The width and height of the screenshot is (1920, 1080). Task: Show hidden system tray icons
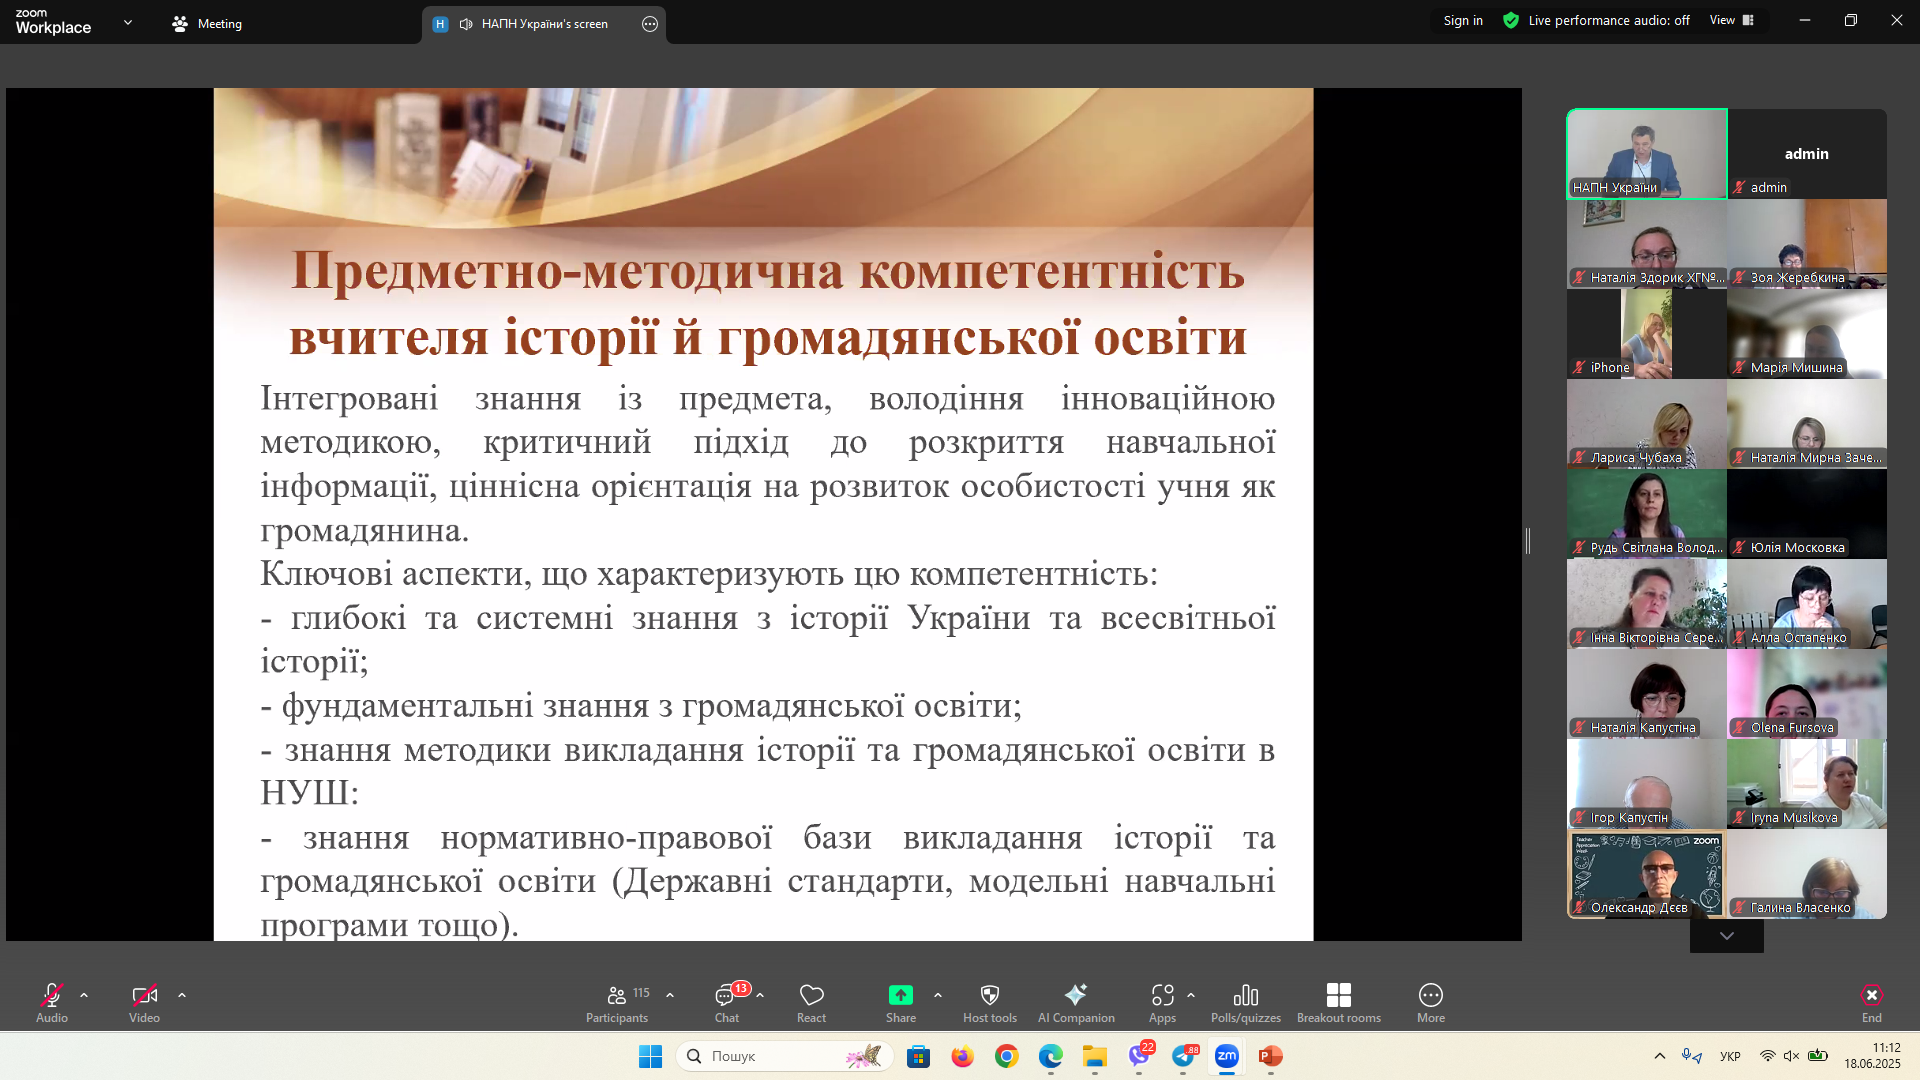tap(1660, 1056)
